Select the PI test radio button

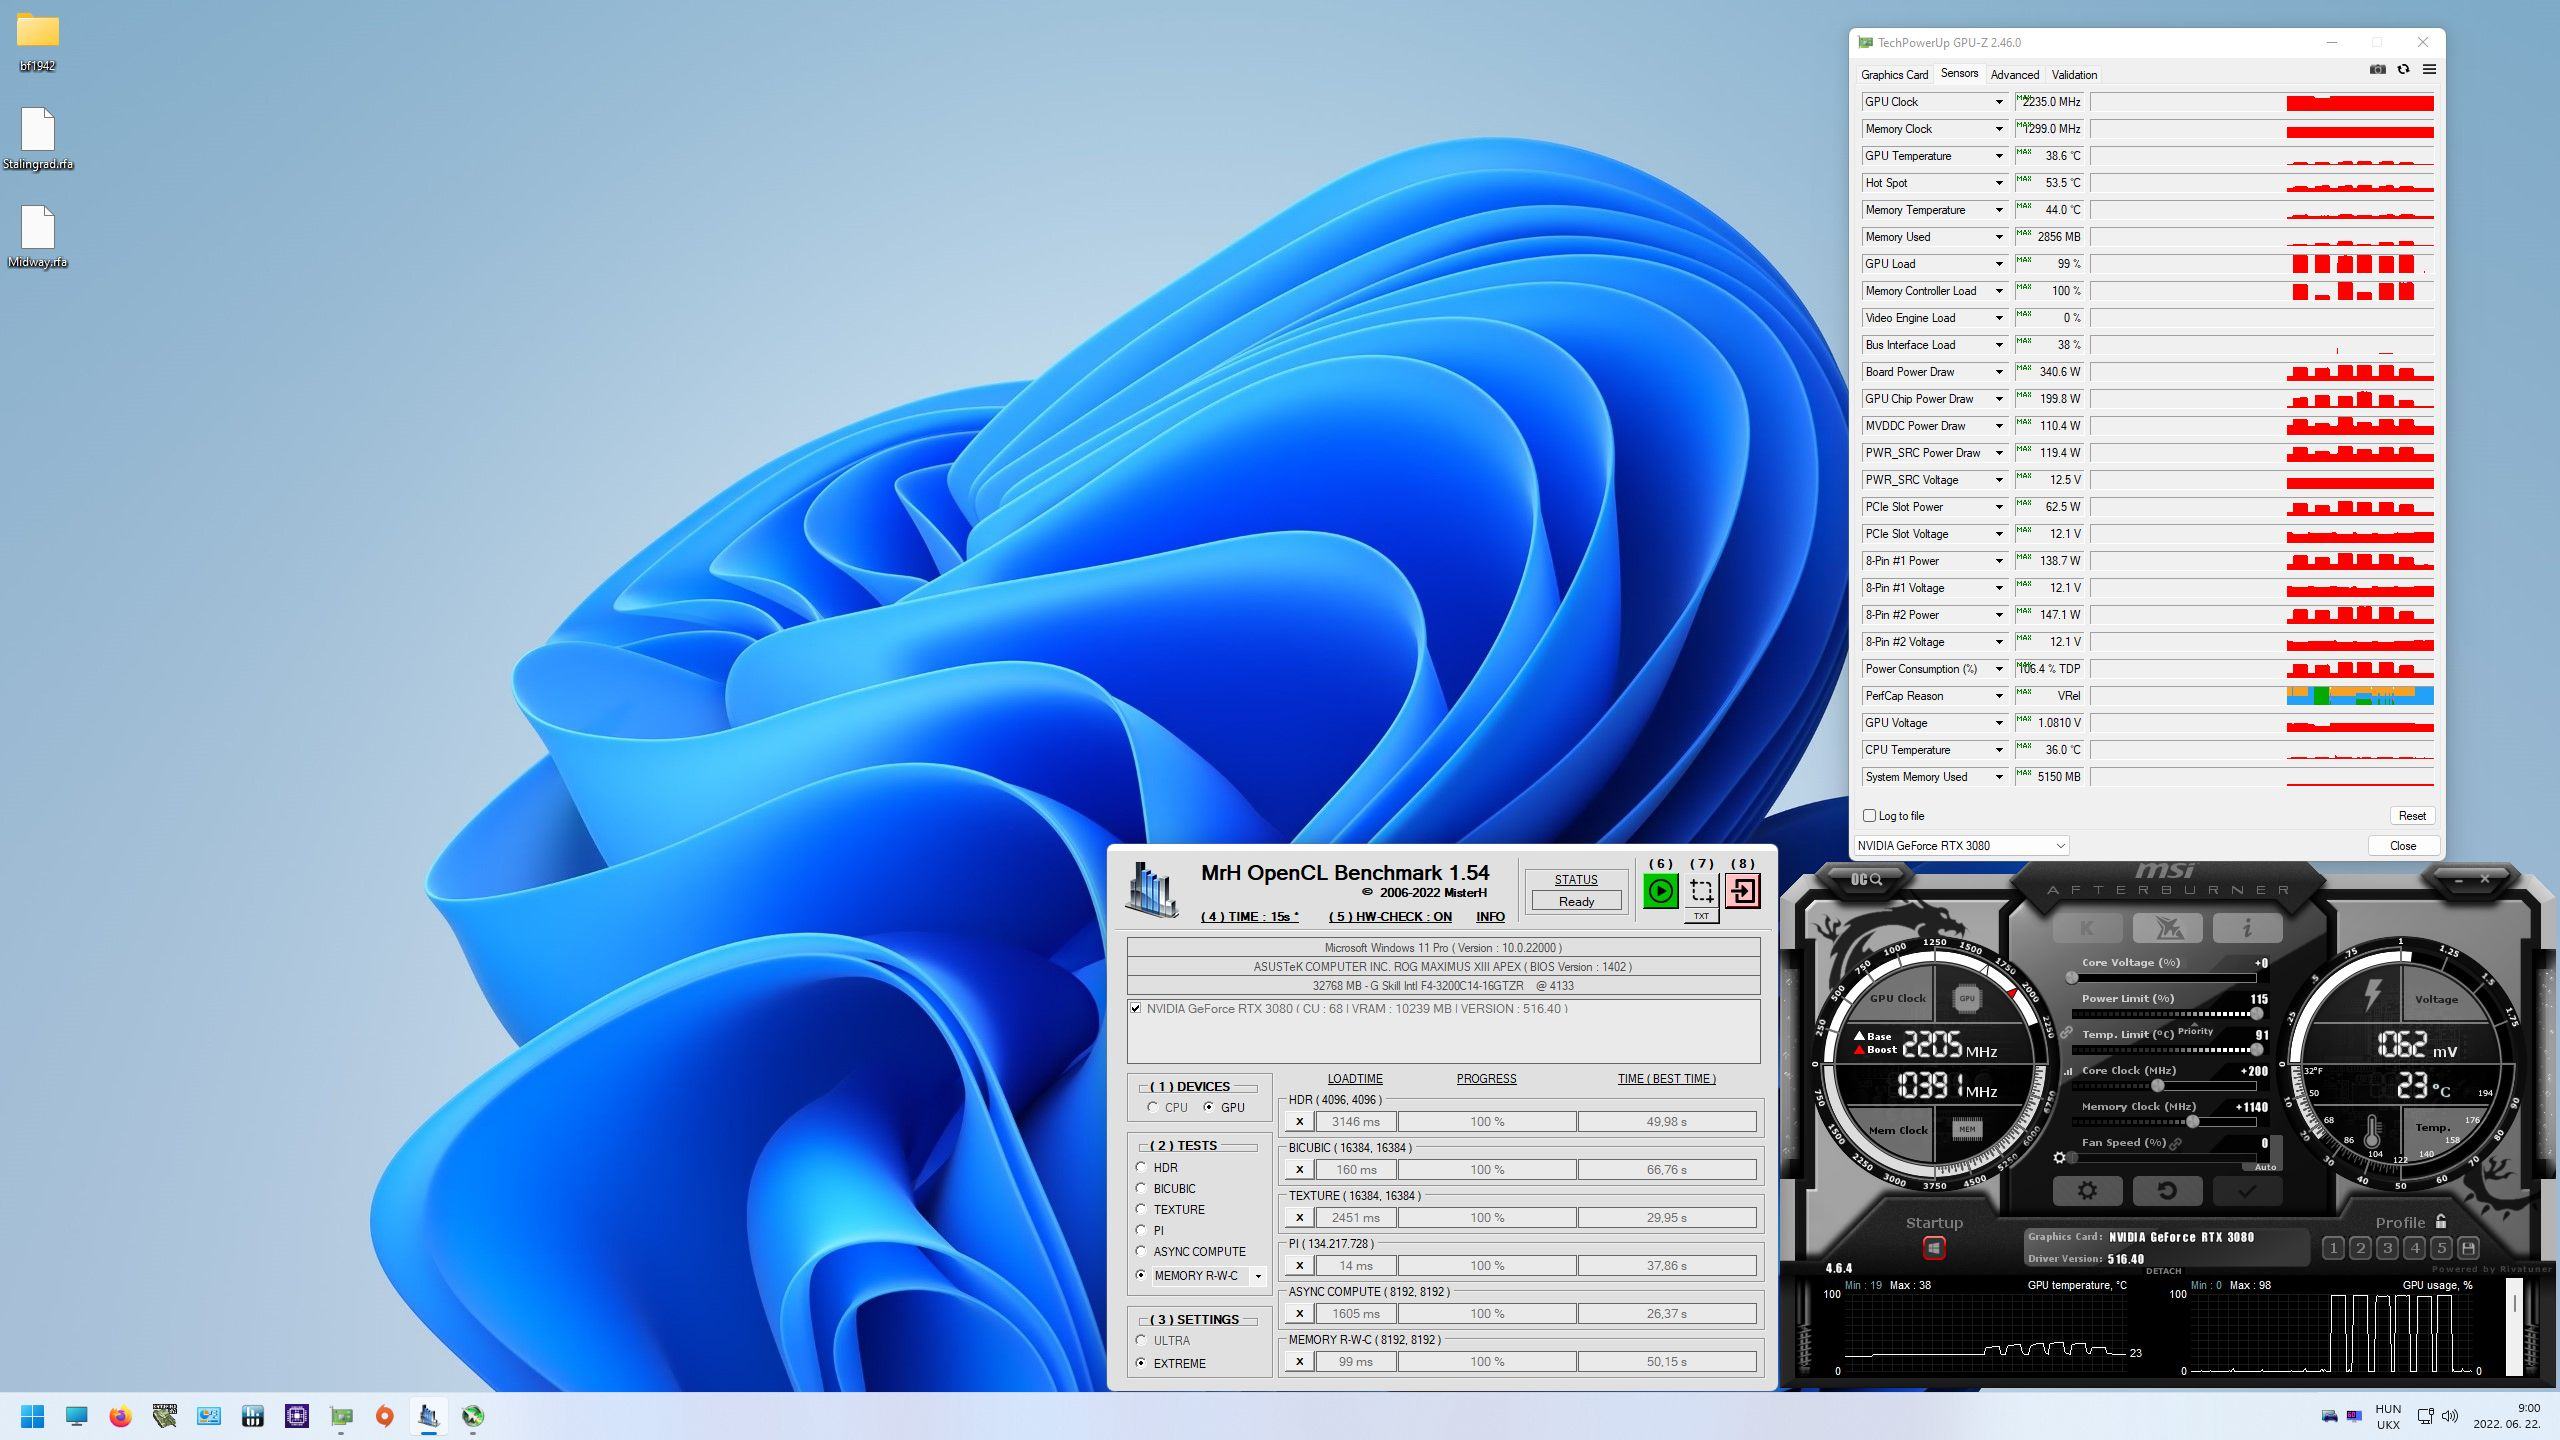pos(1141,1230)
